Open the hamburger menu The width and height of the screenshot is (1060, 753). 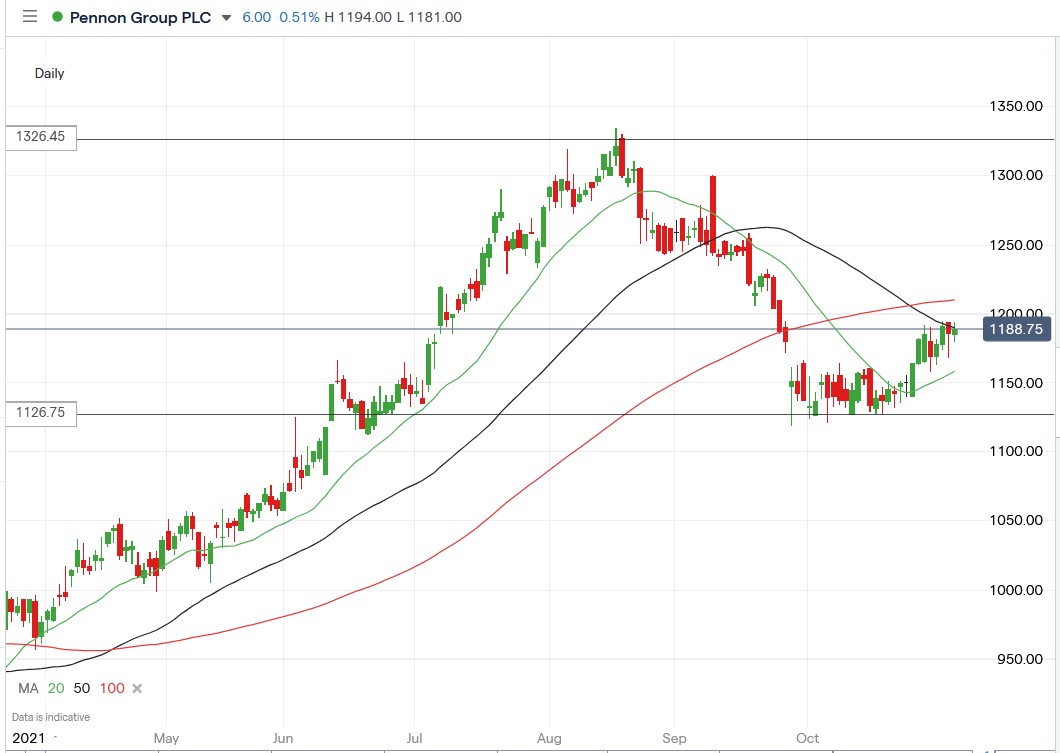pos(29,17)
